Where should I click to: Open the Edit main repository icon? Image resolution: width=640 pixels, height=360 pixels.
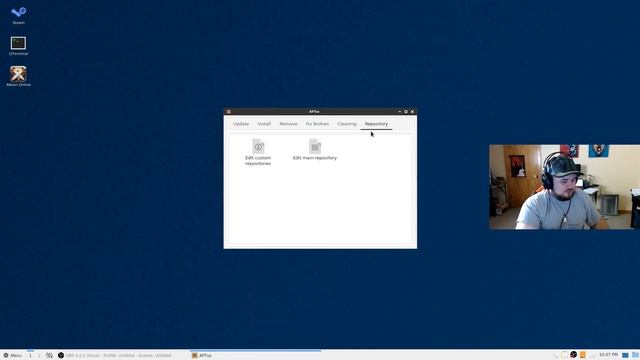pyautogui.click(x=315, y=150)
